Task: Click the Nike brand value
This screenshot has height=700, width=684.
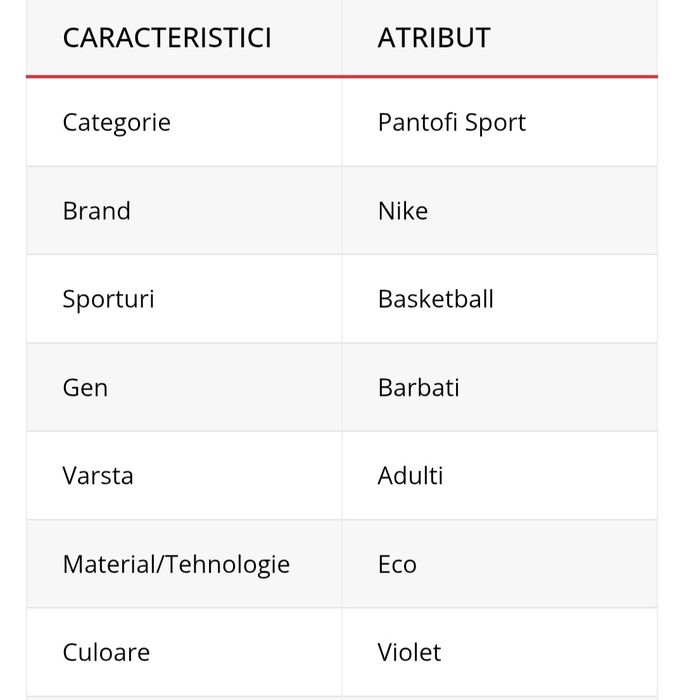Action: click(402, 211)
